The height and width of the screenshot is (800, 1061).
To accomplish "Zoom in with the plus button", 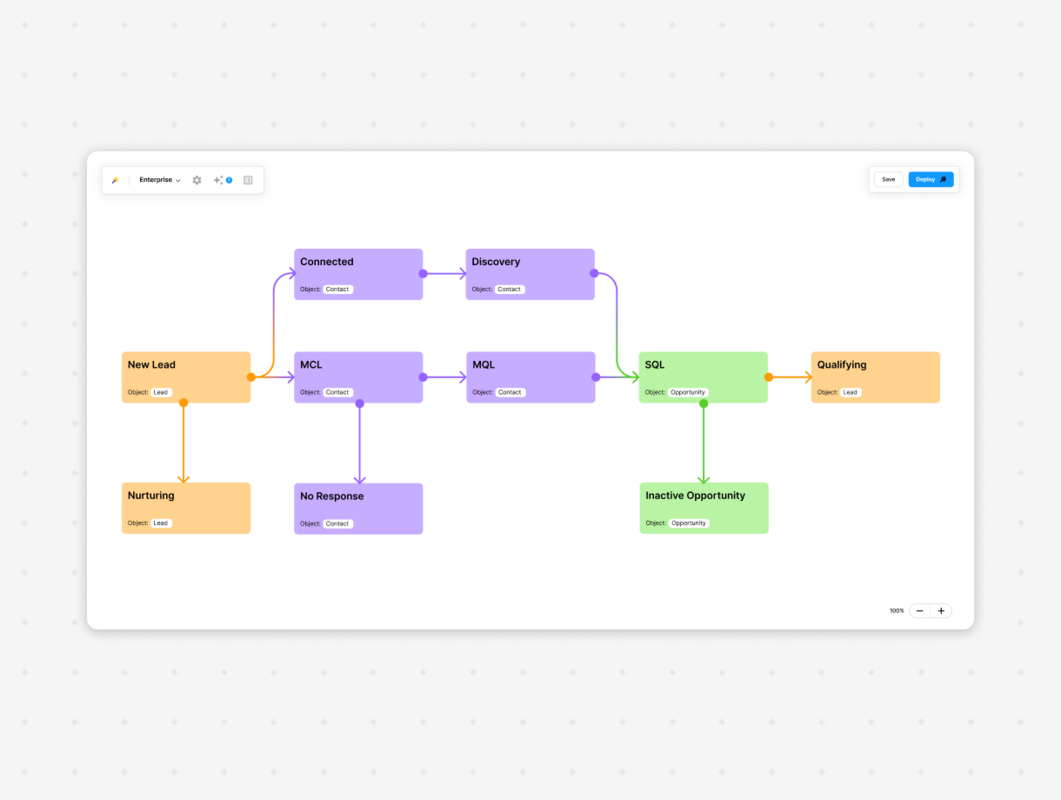I will click(941, 610).
